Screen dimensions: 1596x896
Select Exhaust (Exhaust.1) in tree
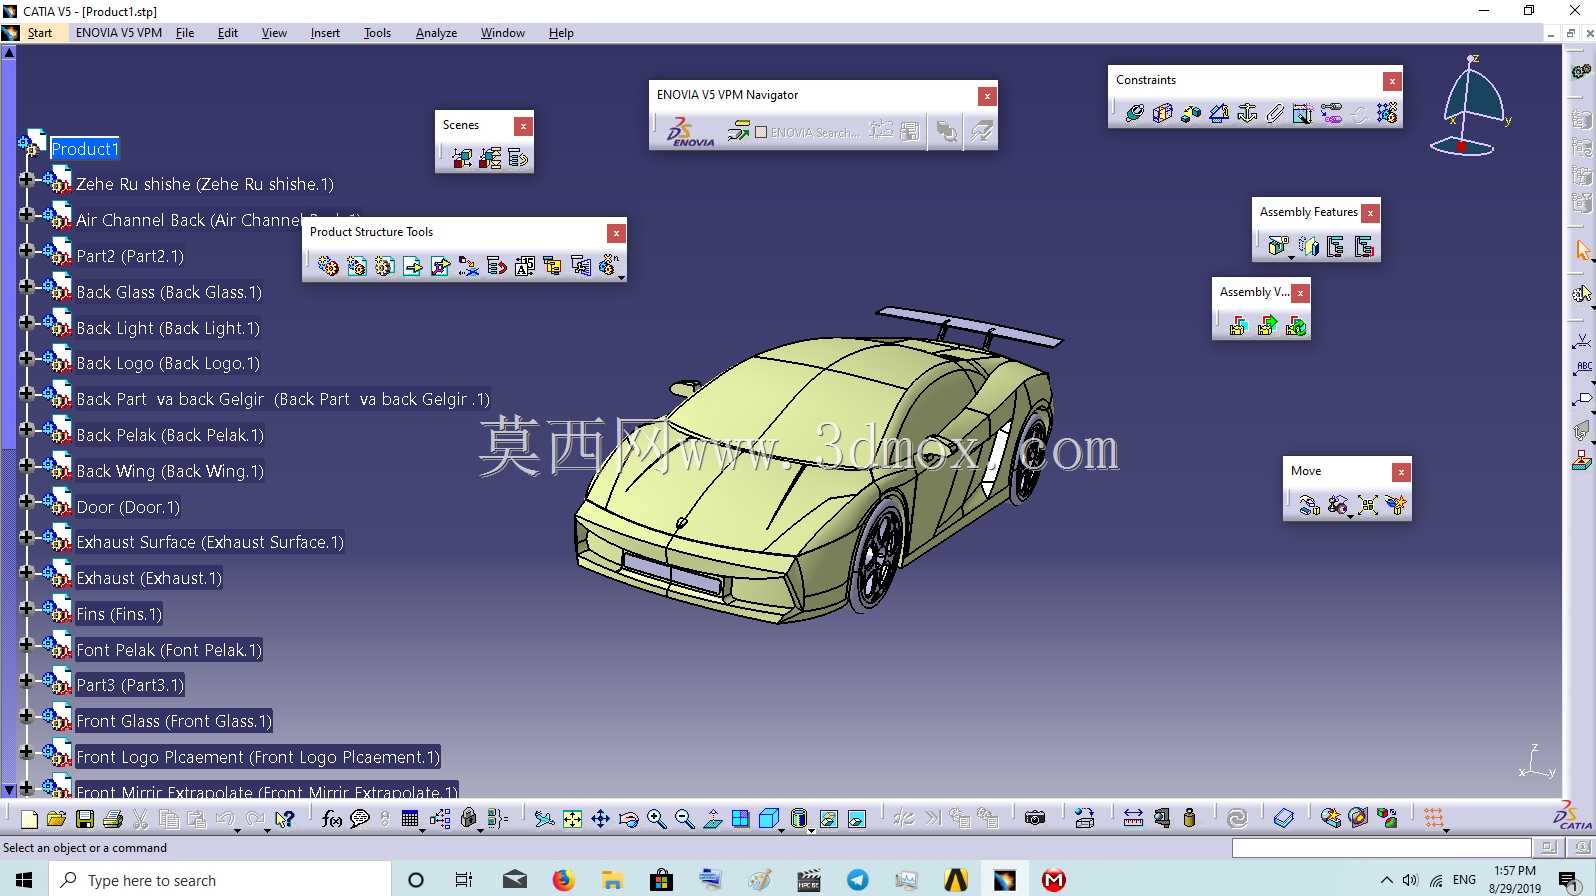click(149, 578)
